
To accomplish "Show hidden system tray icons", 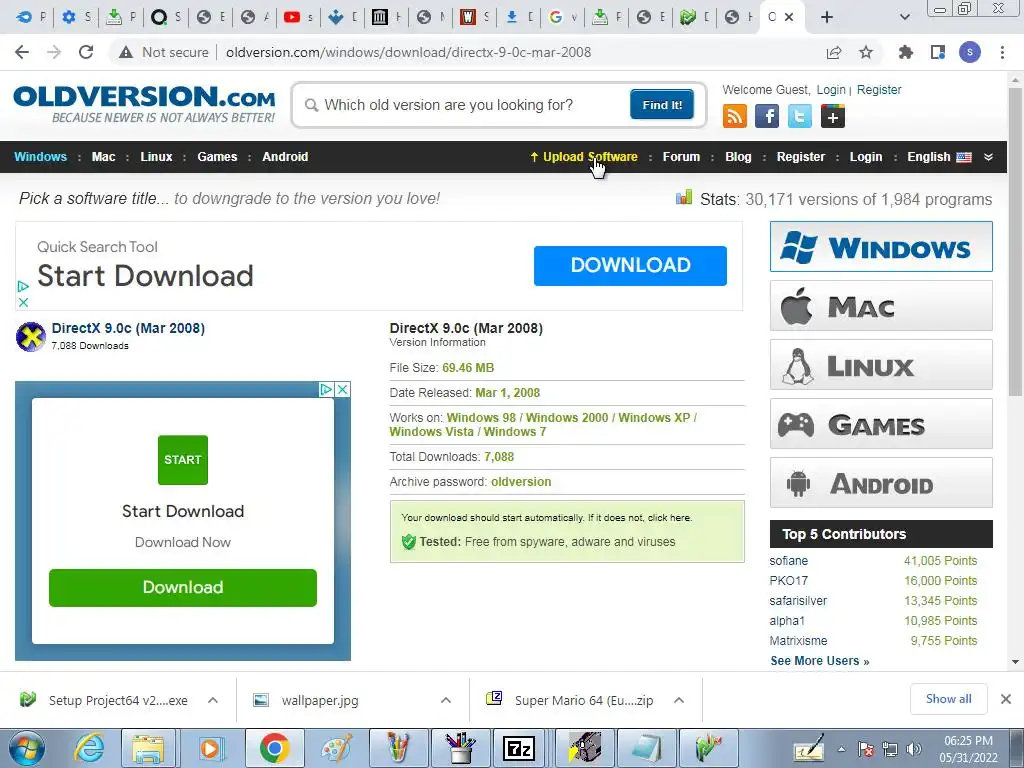I will point(842,749).
